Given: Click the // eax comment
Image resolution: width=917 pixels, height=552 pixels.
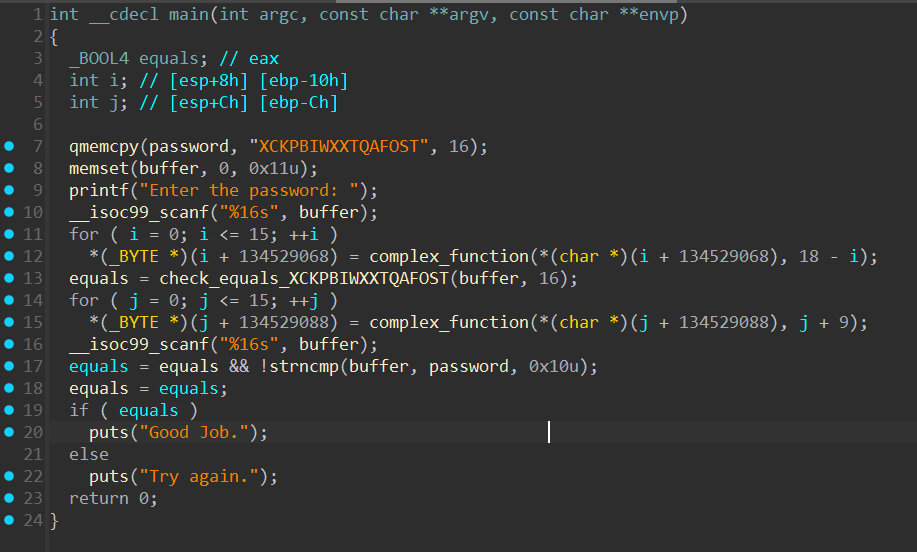Looking at the screenshot, I should (249, 58).
